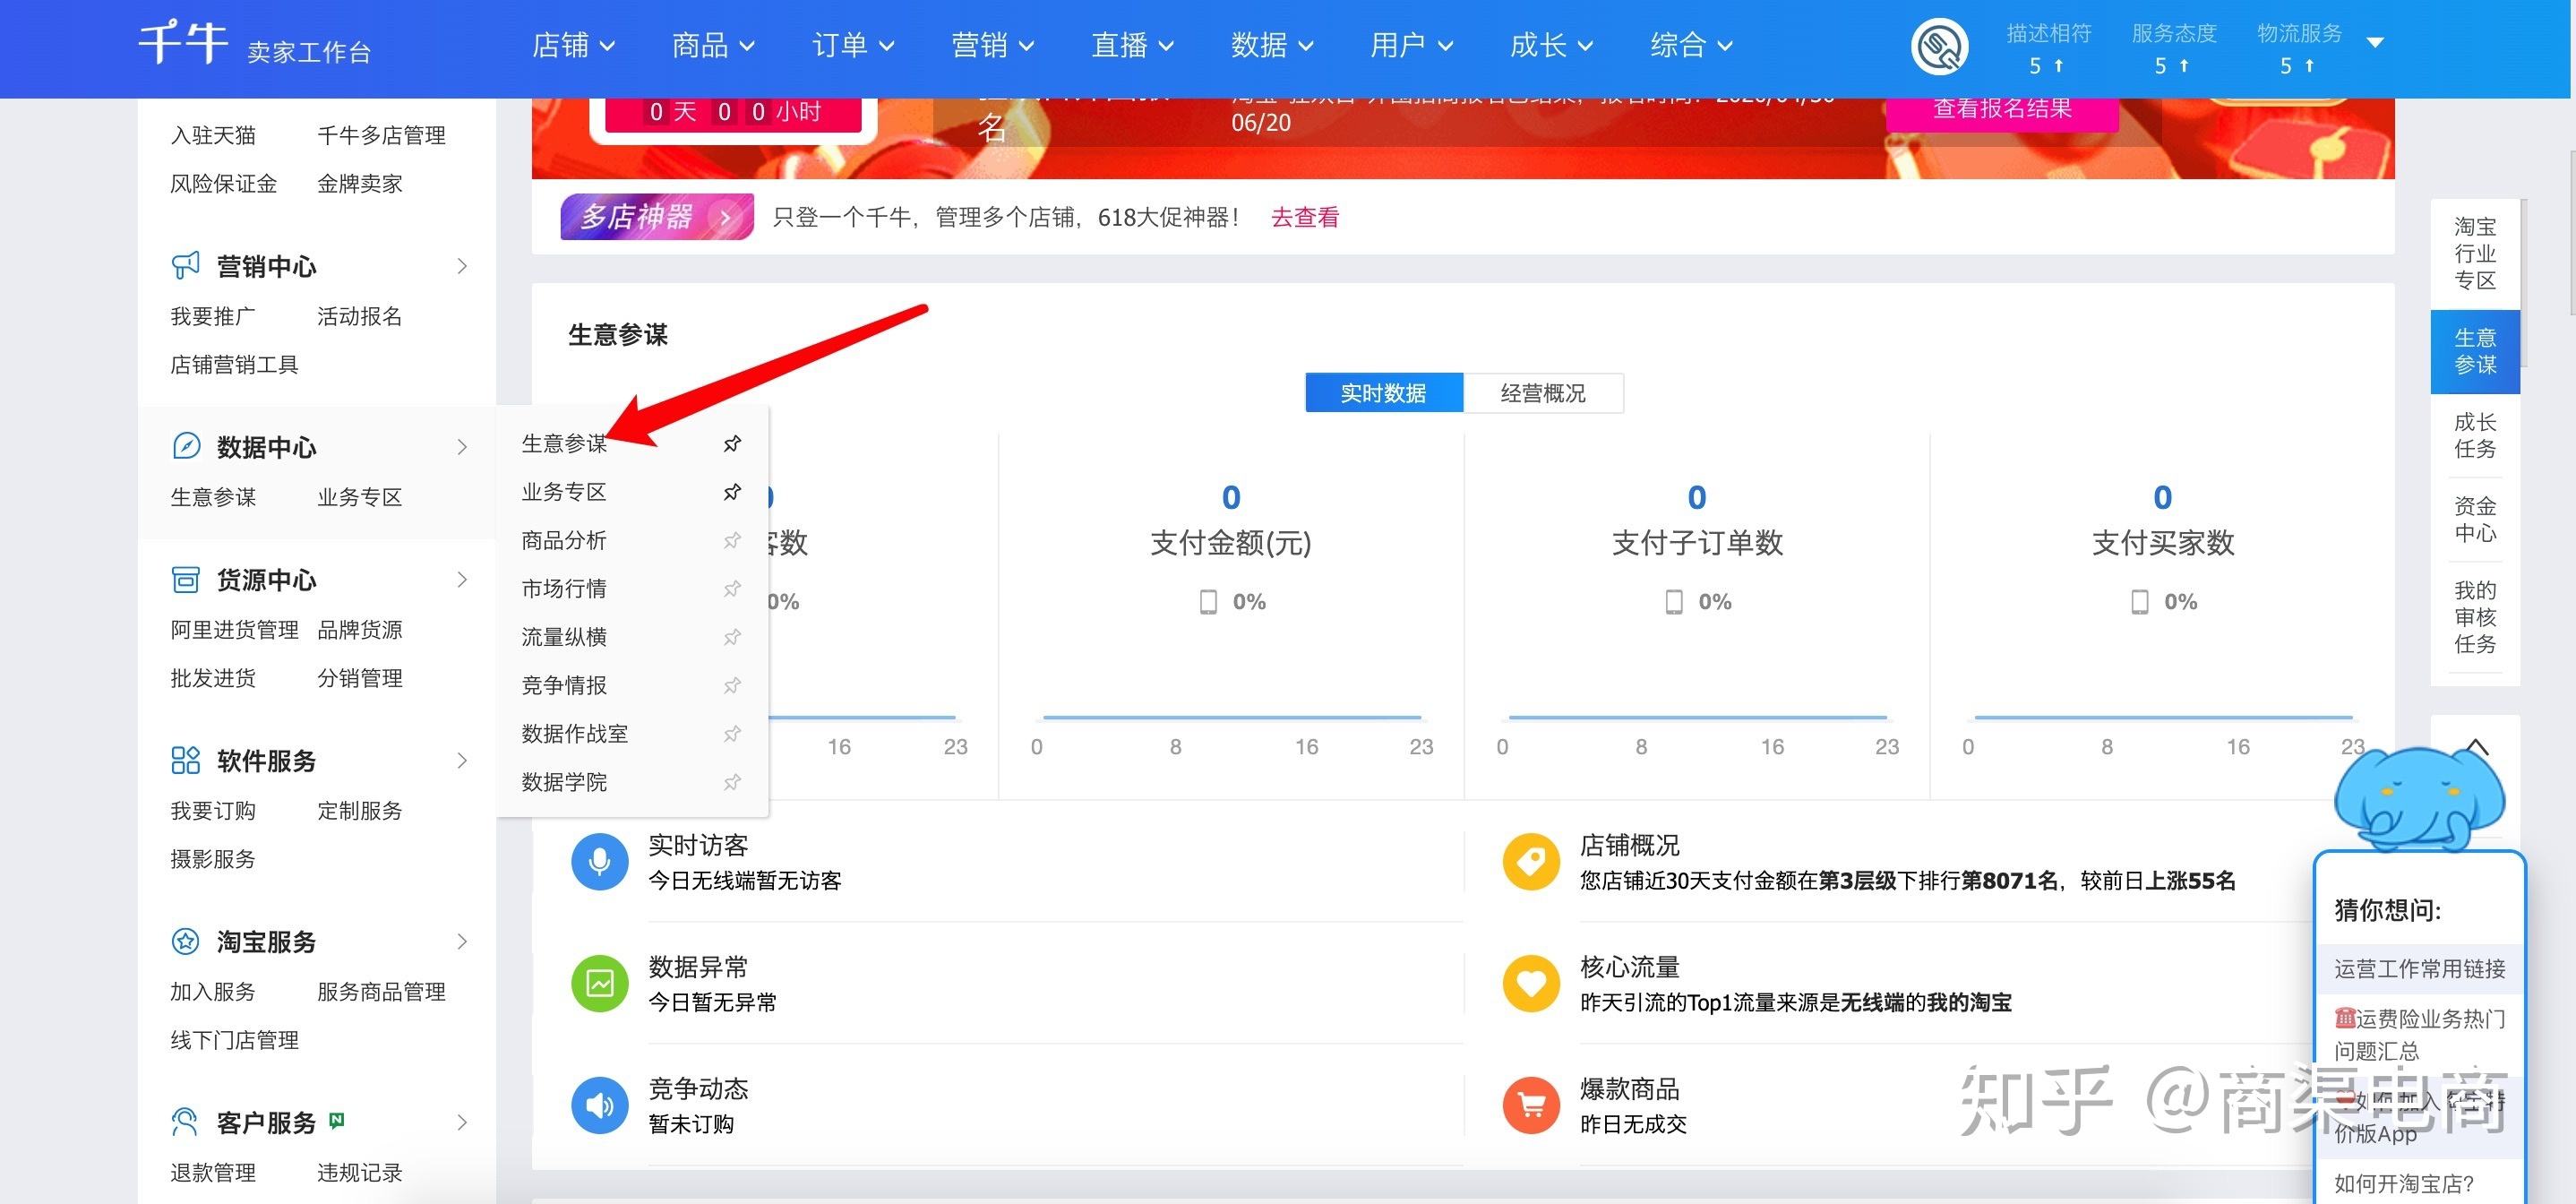Click the 竞争动态 speaker icon
Screen dimensions: 2576x1204
[599, 1105]
